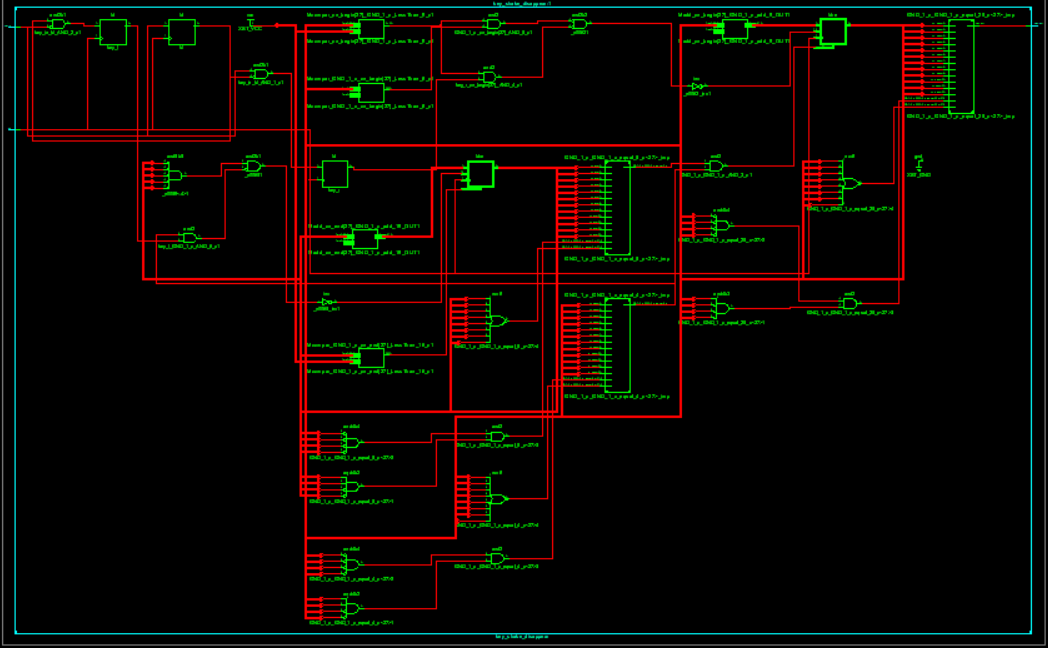Click the key_selector diagram title at the top
This screenshot has width=1048, height=648.
tap(524, 4)
